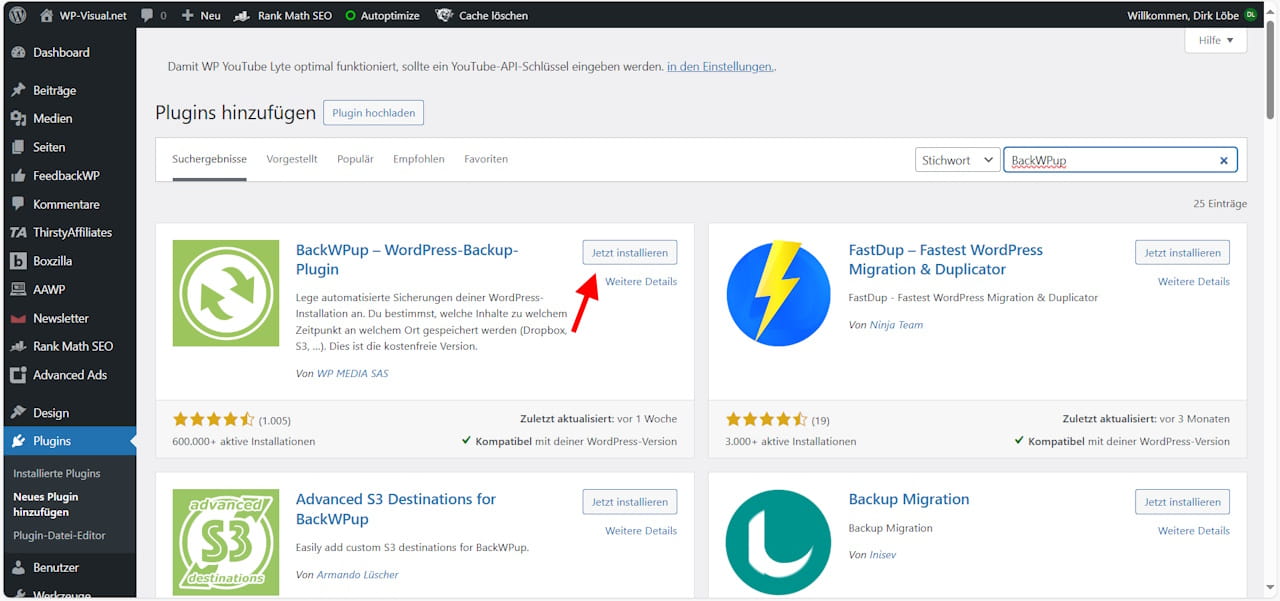Click the Ninja Team author link
1280x601 pixels.
(896, 325)
